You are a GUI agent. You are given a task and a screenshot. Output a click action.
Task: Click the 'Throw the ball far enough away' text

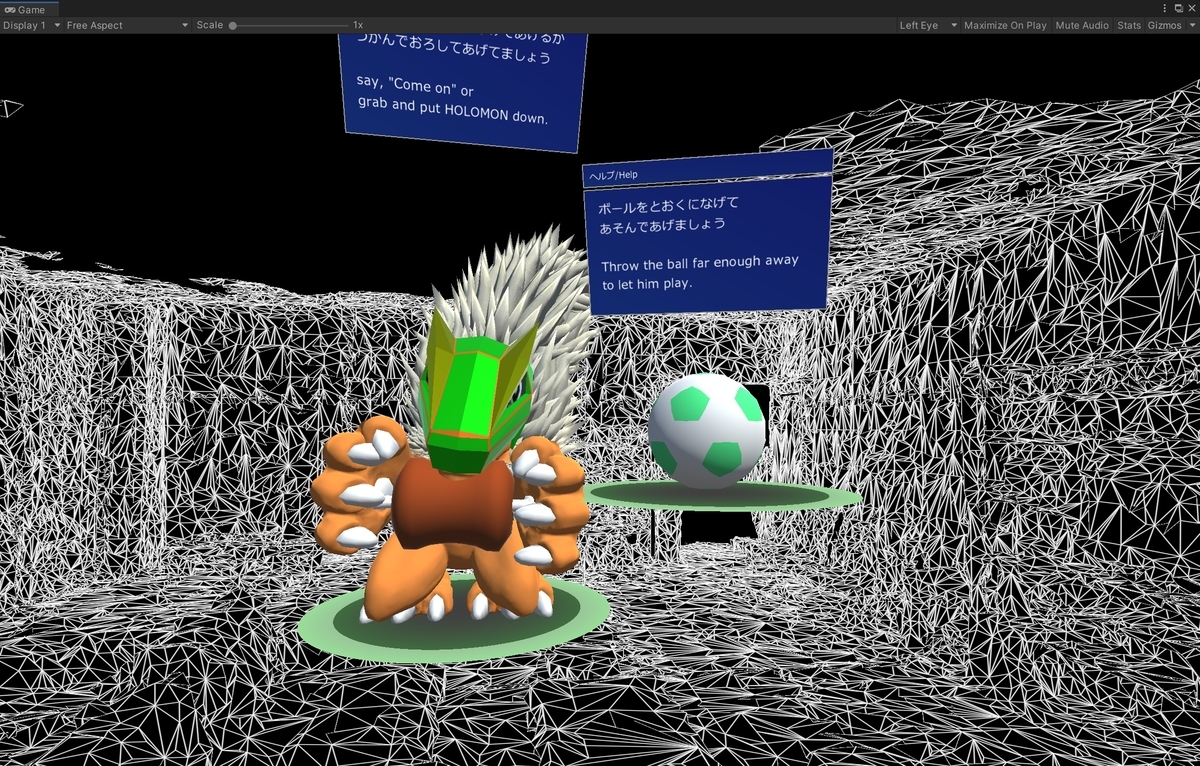click(700, 263)
